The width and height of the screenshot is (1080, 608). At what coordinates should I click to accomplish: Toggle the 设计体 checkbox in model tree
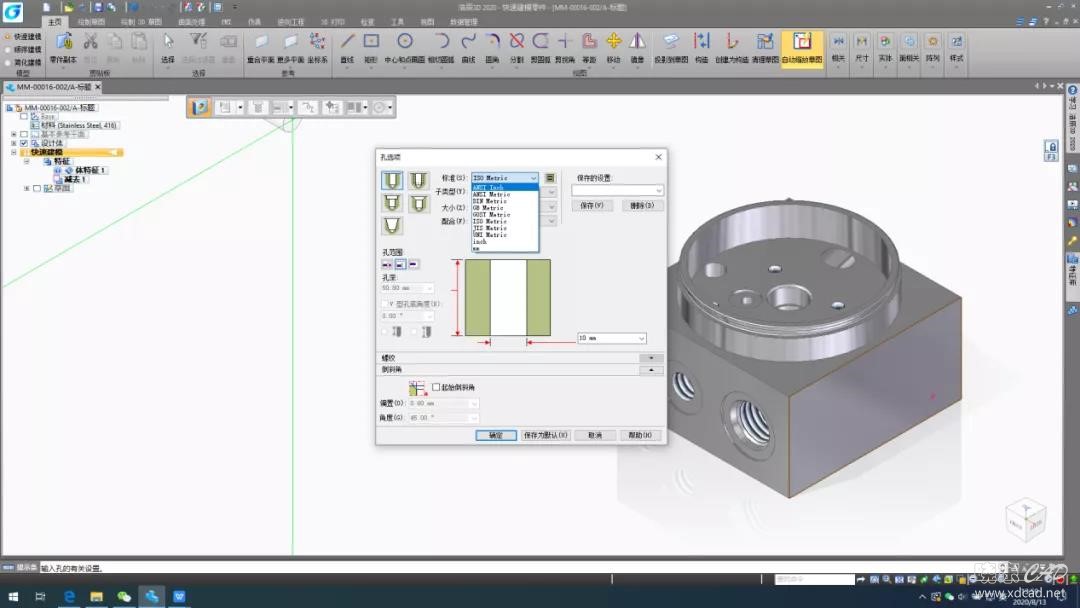pos(24,143)
